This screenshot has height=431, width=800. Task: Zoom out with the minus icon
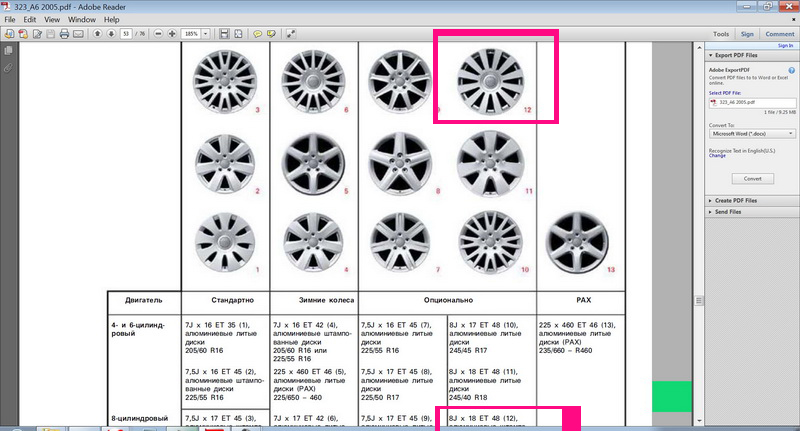point(158,34)
